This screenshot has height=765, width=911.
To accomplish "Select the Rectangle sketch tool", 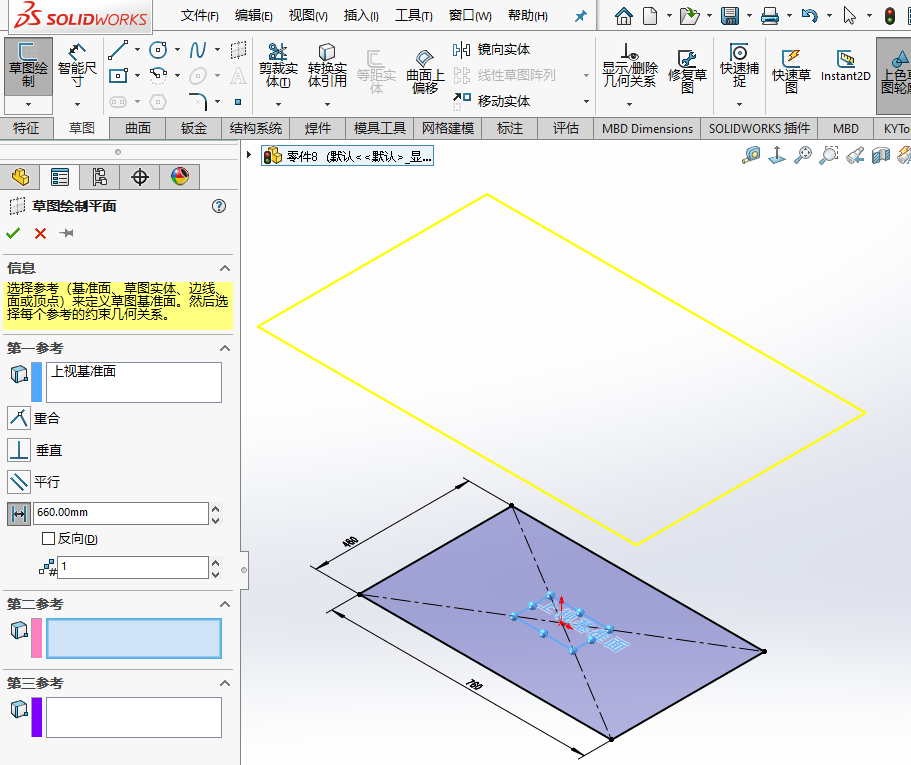I will tap(119, 76).
